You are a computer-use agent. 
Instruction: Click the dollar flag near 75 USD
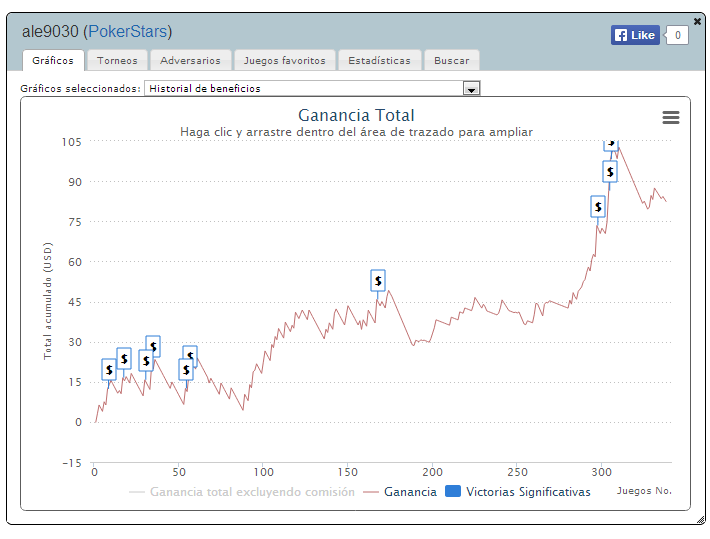tap(598, 207)
